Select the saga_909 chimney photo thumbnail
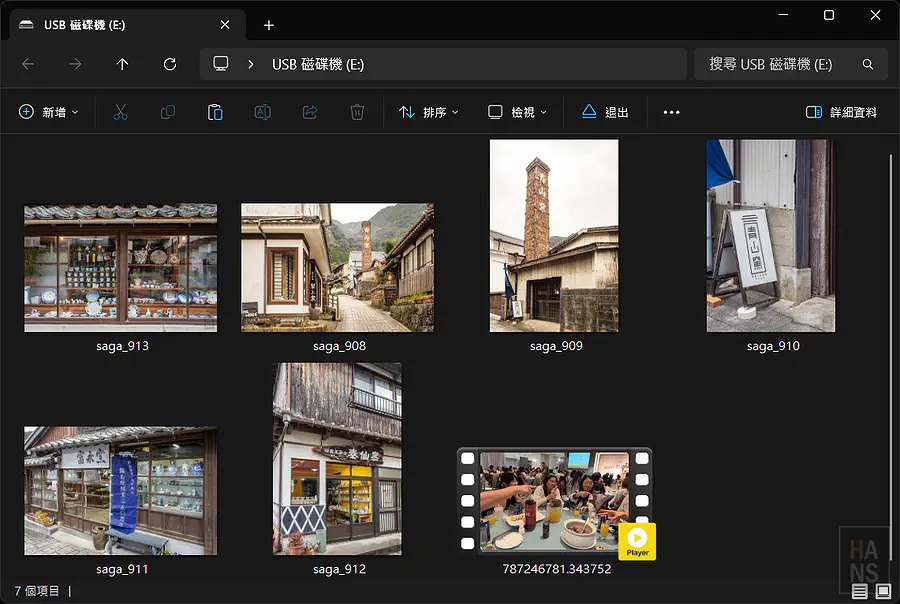Image resolution: width=900 pixels, height=604 pixels. (554, 236)
